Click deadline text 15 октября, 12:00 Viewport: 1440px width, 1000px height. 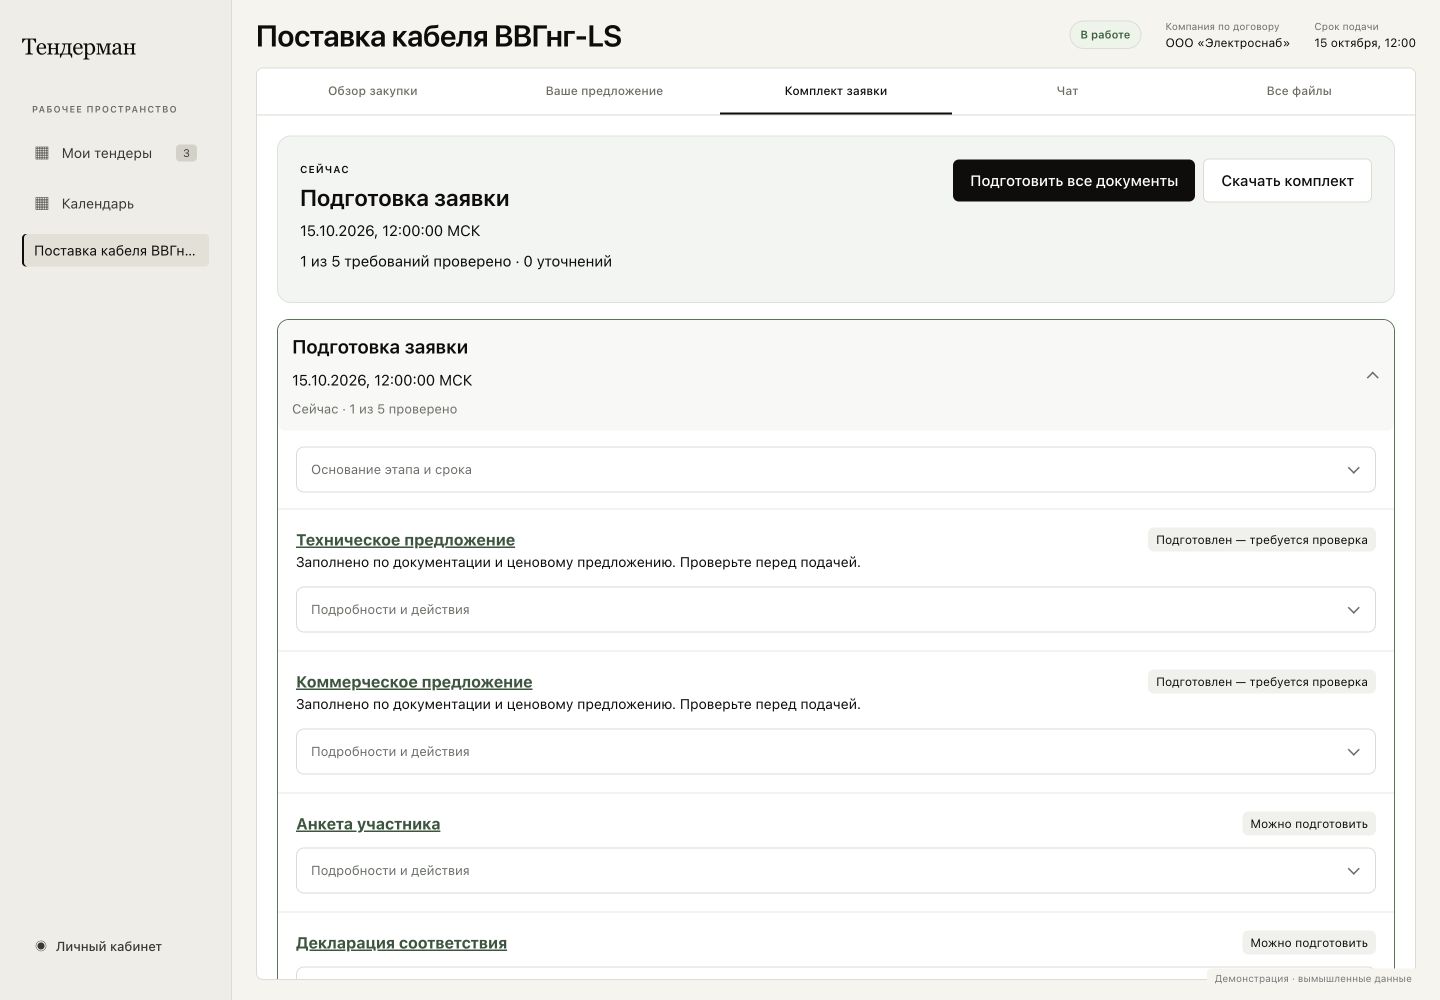[x=1365, y=43]
